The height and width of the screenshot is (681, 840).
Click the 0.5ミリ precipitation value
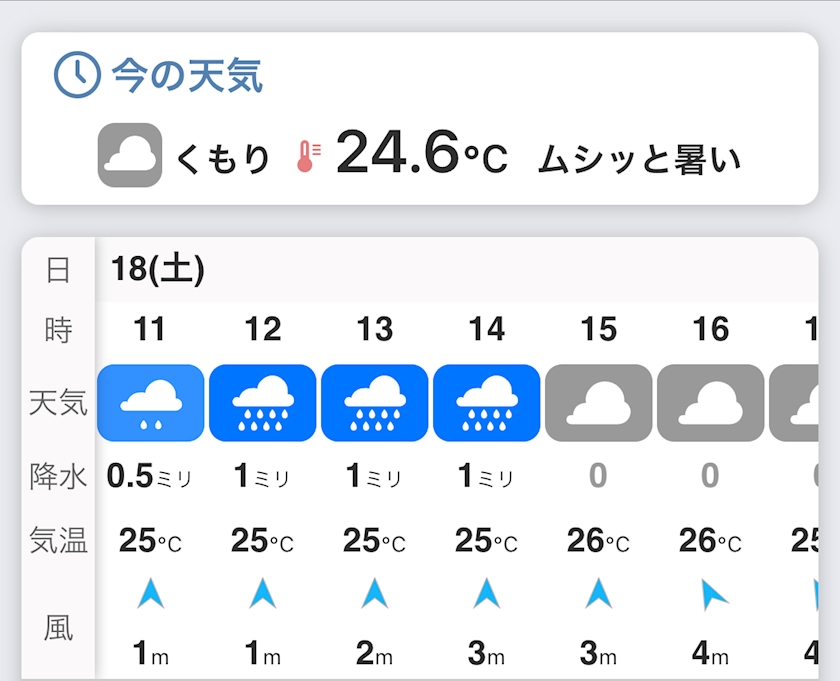coord(149,476)
